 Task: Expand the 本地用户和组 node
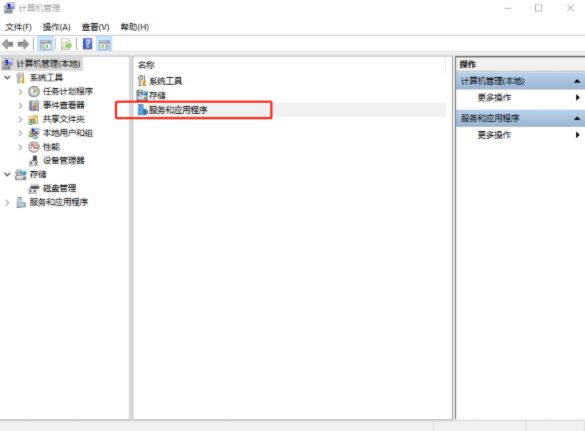(21, 133)
